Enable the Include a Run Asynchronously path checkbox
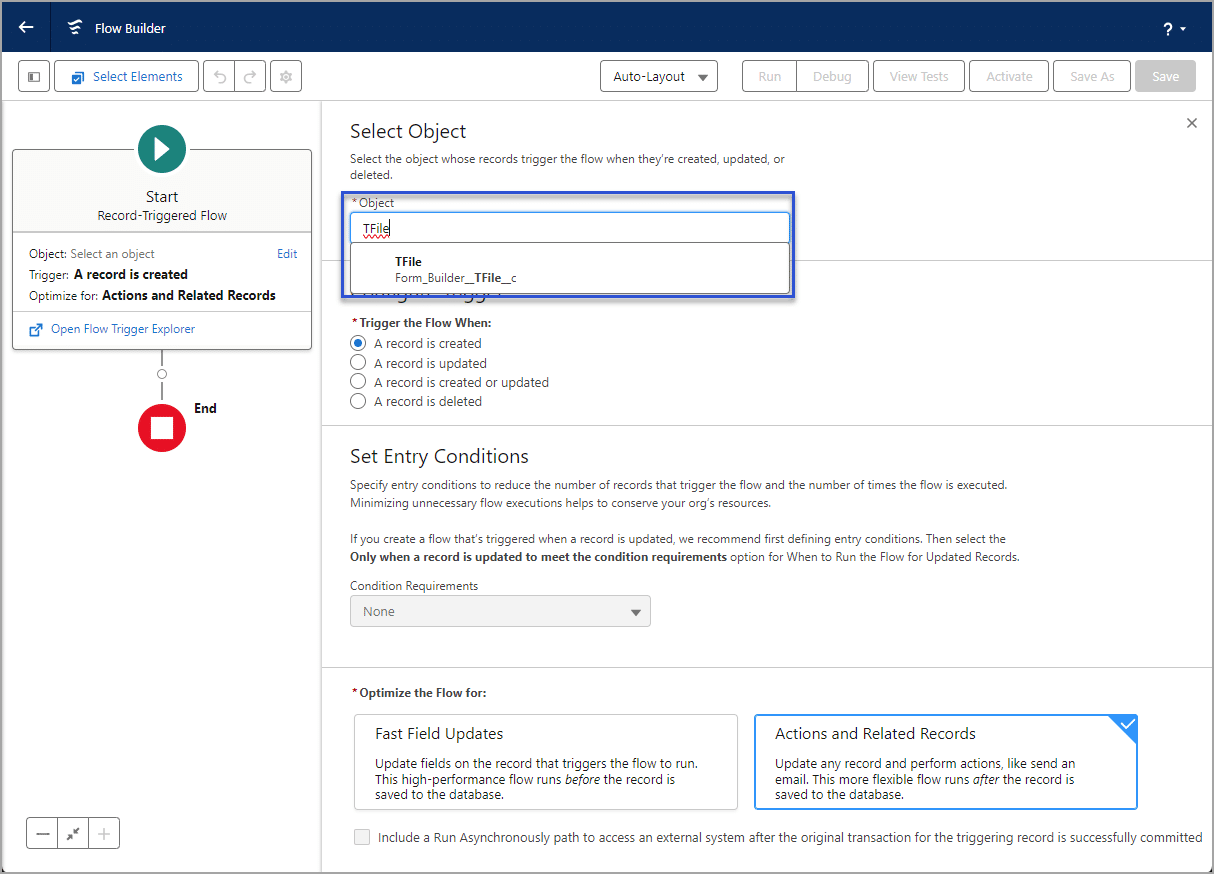1214x874 pixels. [x=362, y=837]
